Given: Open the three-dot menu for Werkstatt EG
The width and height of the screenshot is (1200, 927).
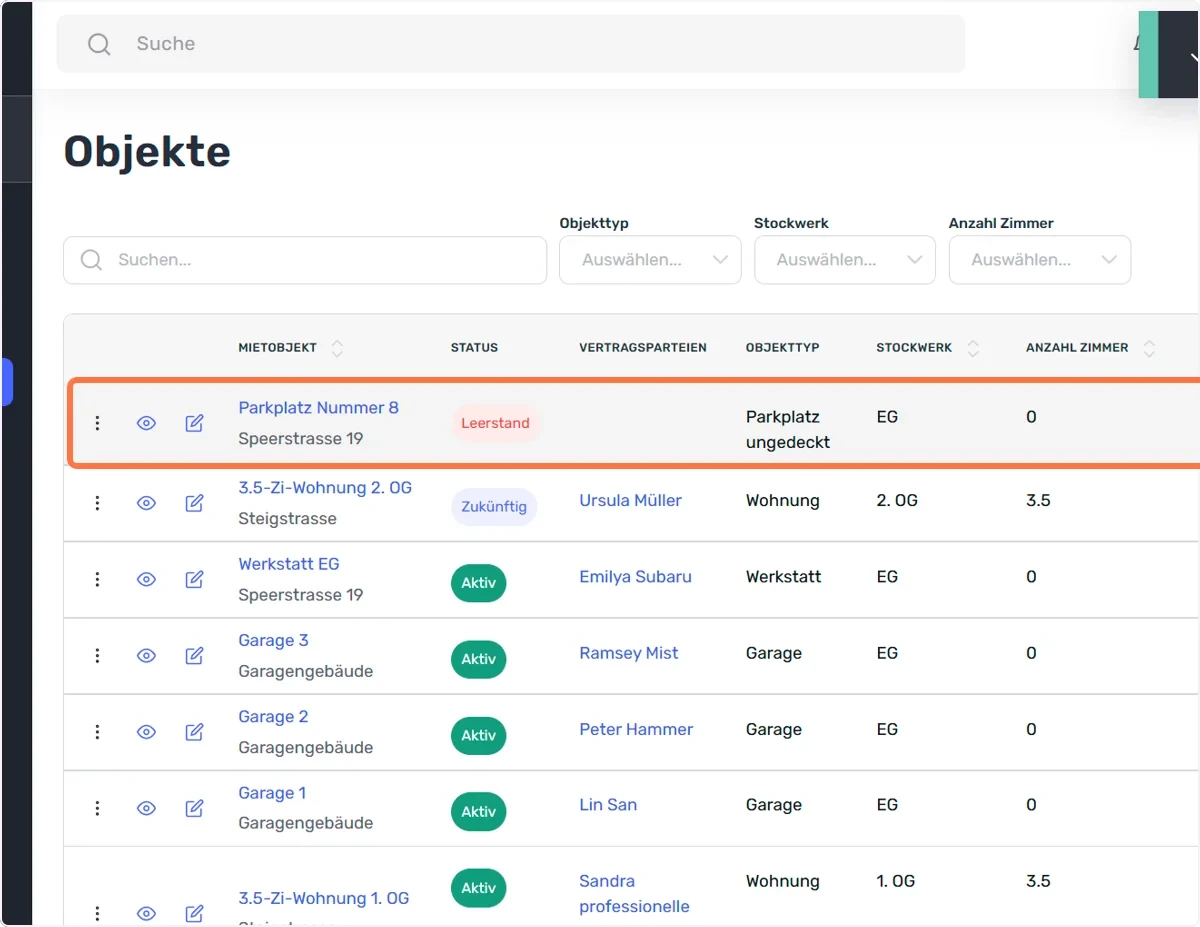Looking at the screenshot, I should click(97, 579).
